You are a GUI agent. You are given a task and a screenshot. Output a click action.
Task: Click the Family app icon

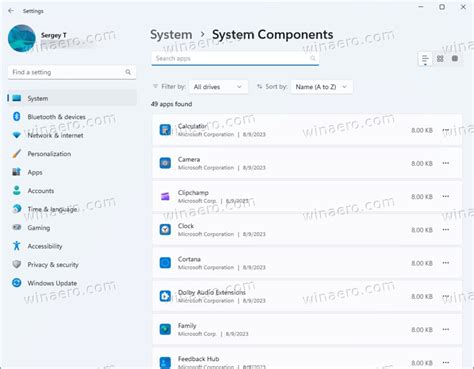[165, 330]
